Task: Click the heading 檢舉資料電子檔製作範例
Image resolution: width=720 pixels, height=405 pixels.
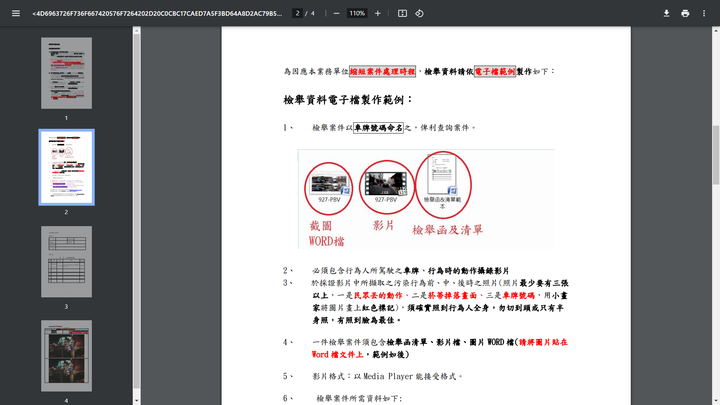Action: [x=348, y=100]
